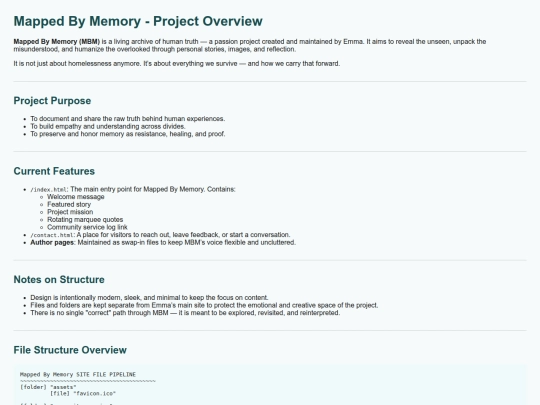Click the bullet 'Design is intentionally modern, sleek, and minimal'
The height and width of the screenshot is (405, 540).
pyautogui.click(x=149, y=298)
